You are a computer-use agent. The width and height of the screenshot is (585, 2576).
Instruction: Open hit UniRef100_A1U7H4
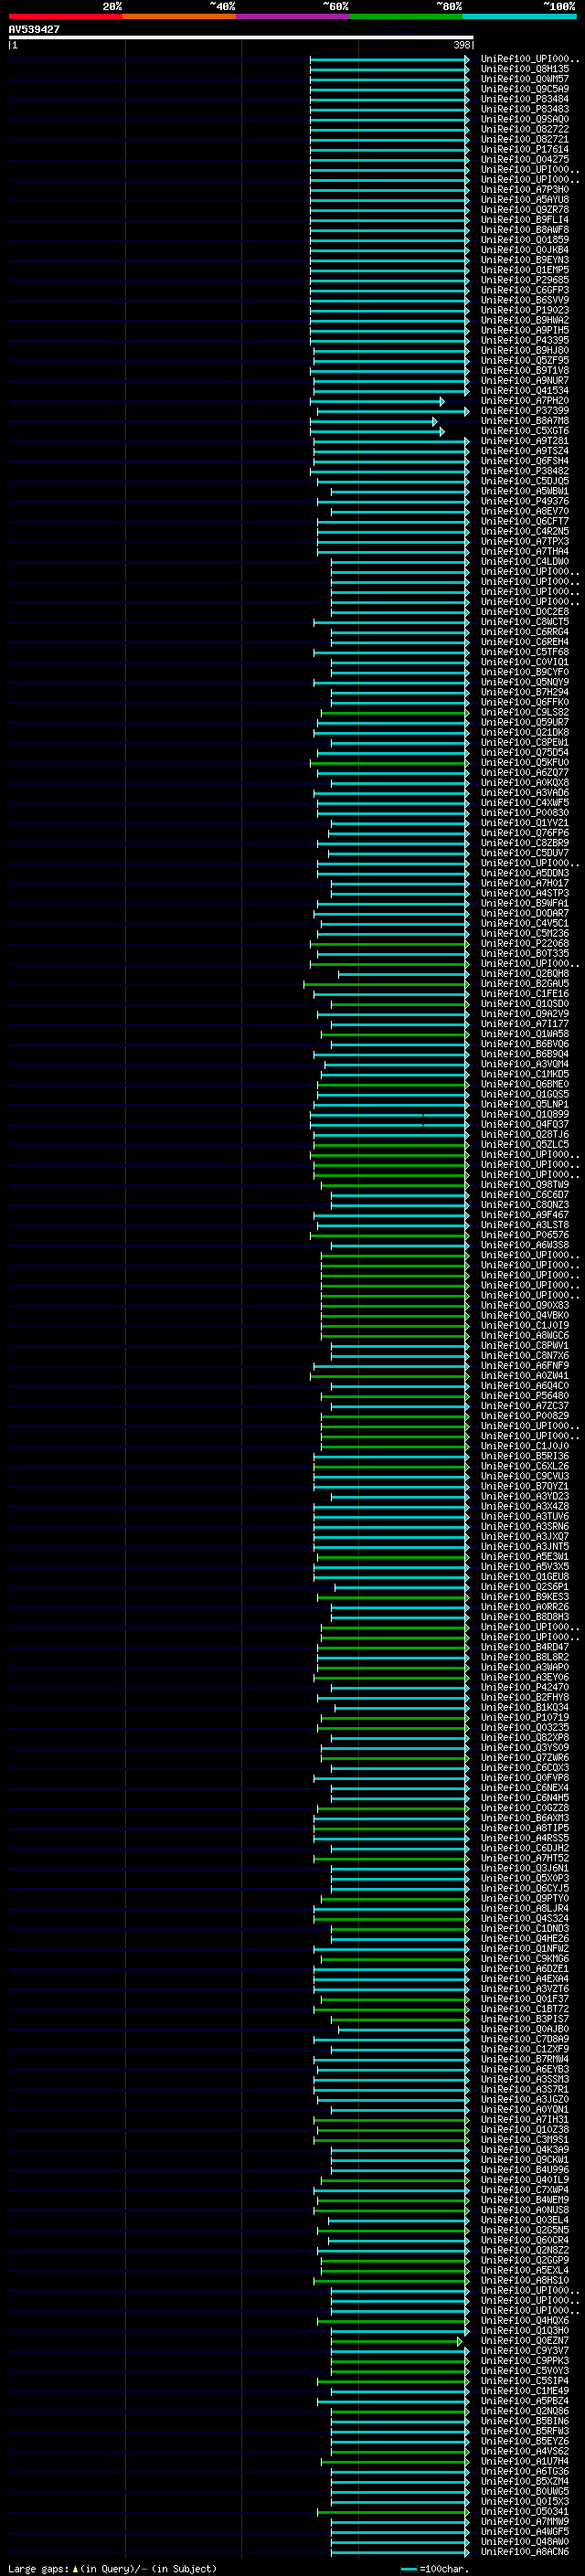[x=525, y=2461]
